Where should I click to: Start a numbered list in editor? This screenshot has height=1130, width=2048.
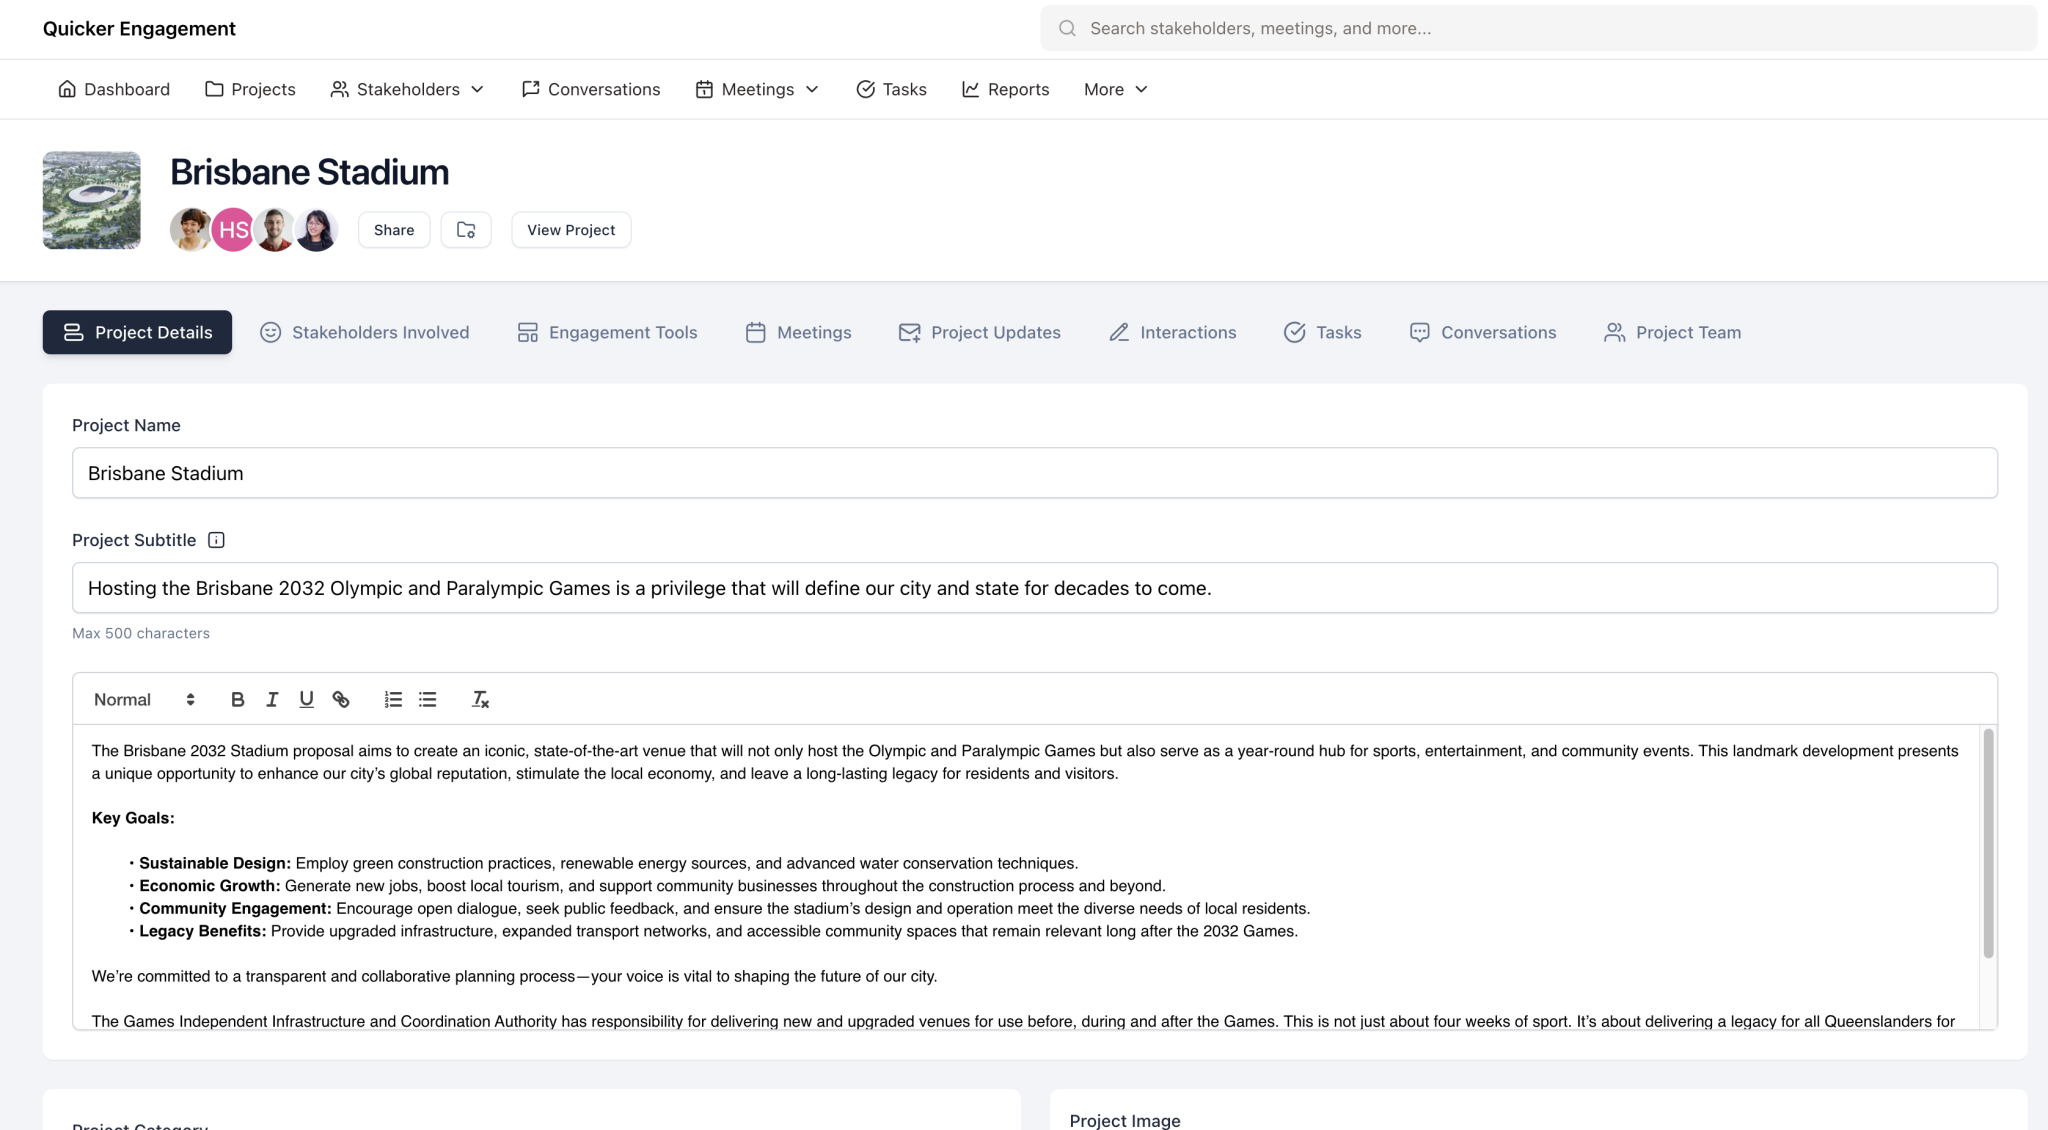pos(393,700)
